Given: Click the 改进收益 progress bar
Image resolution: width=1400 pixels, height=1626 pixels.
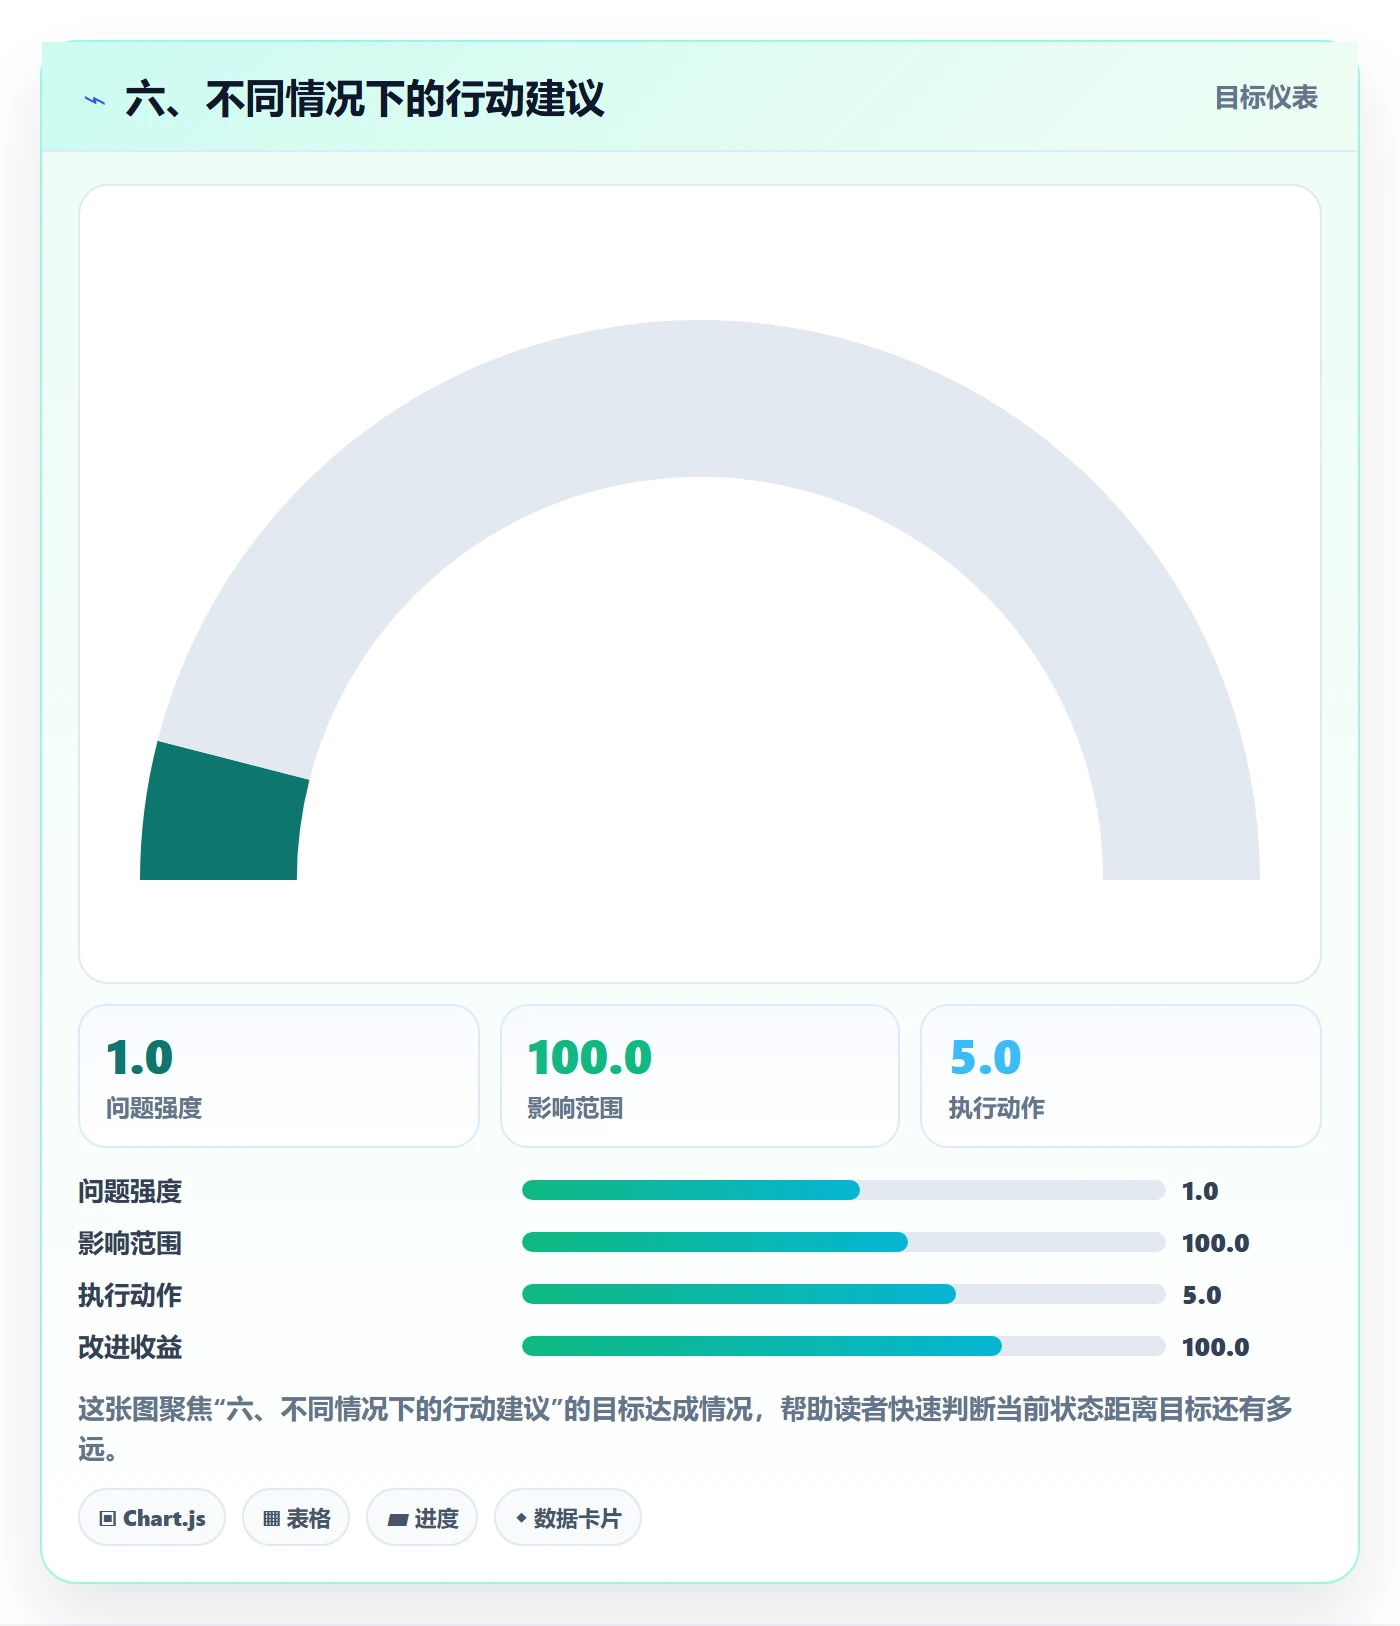Looking at the screenshot, I should pos(843,1346).
